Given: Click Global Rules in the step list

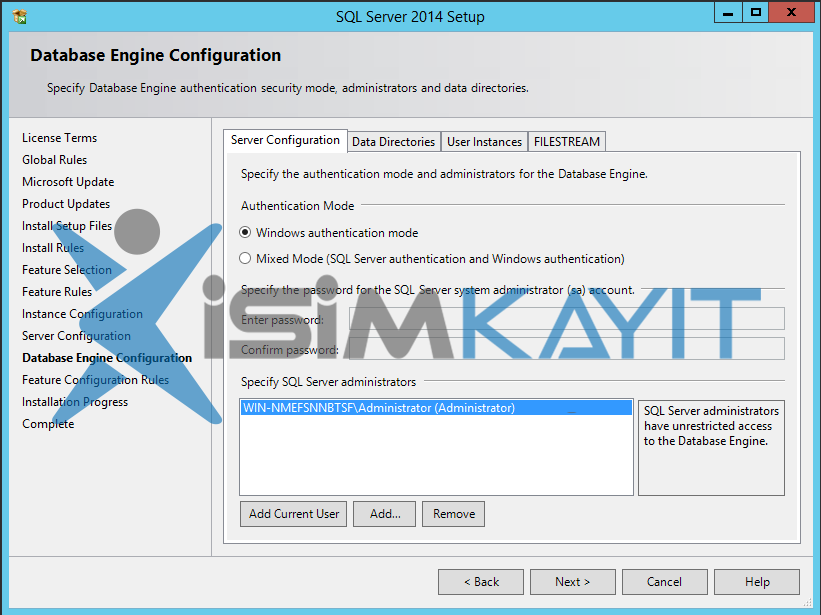Looking at the screenshot, I should [x=54, y=160].
